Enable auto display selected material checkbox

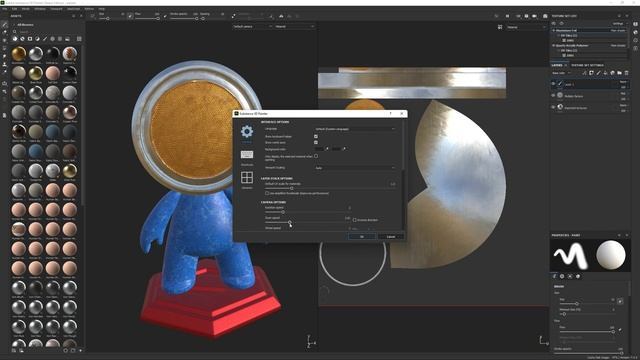[316, 156]
